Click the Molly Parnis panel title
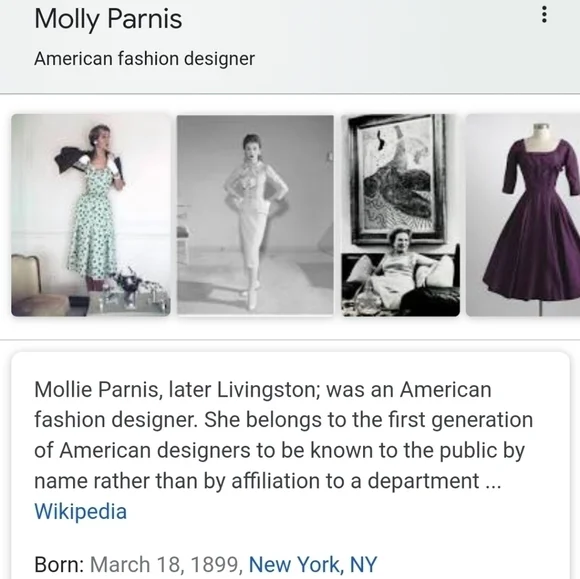Image resolution: width=580 pixels, height=579 pixels. tap(108, 18)
